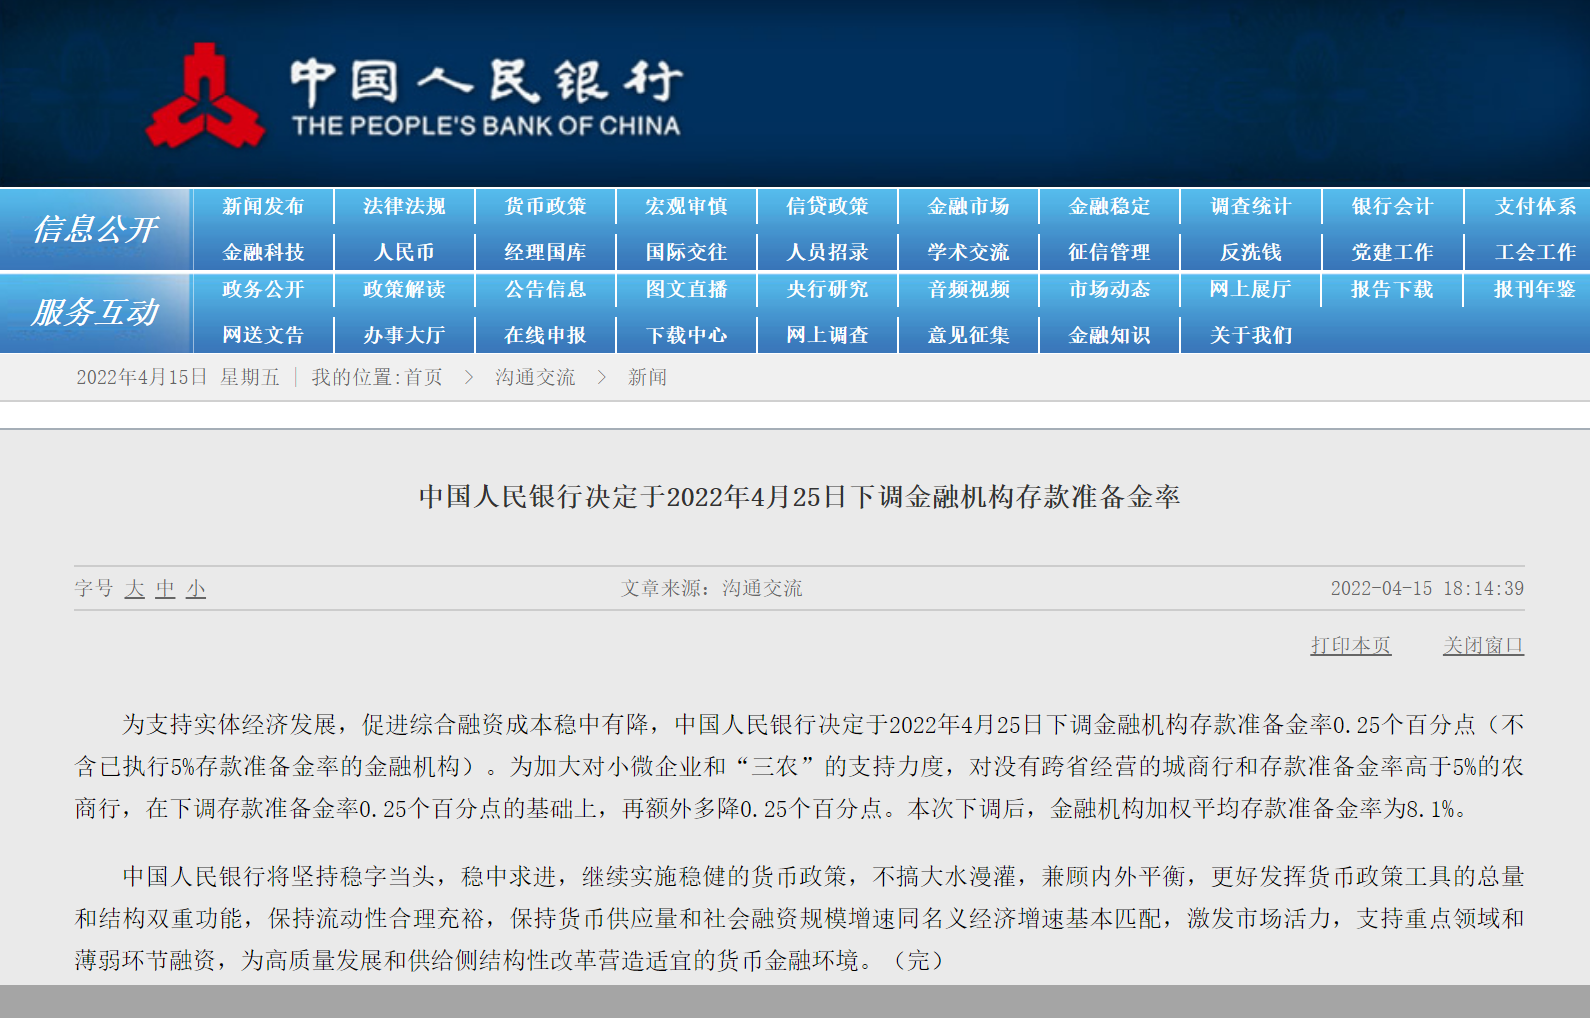
Task: Go to 首页 via breadcrumb
Action: (x=423, y=377)
